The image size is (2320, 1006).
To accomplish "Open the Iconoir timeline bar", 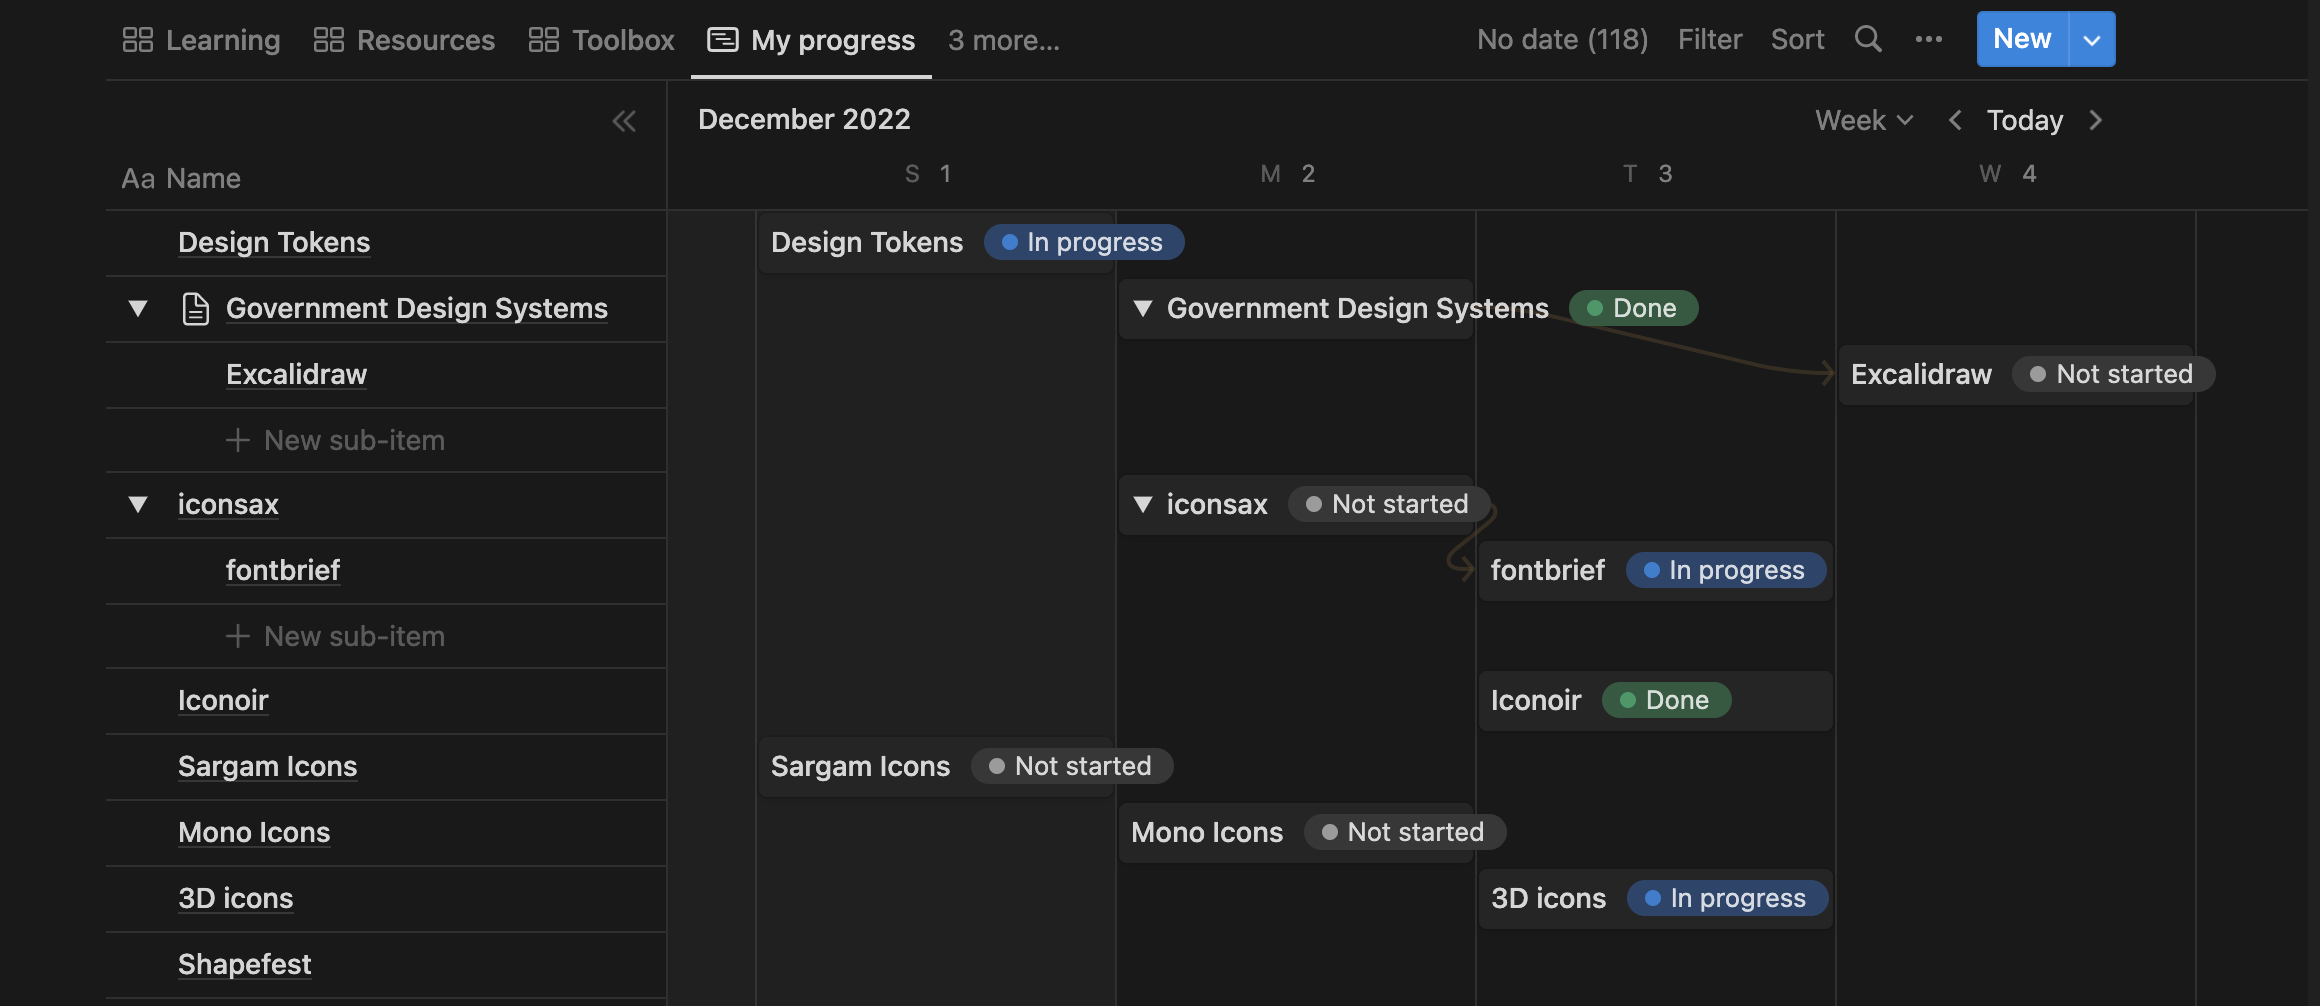I will [1536, 700].
